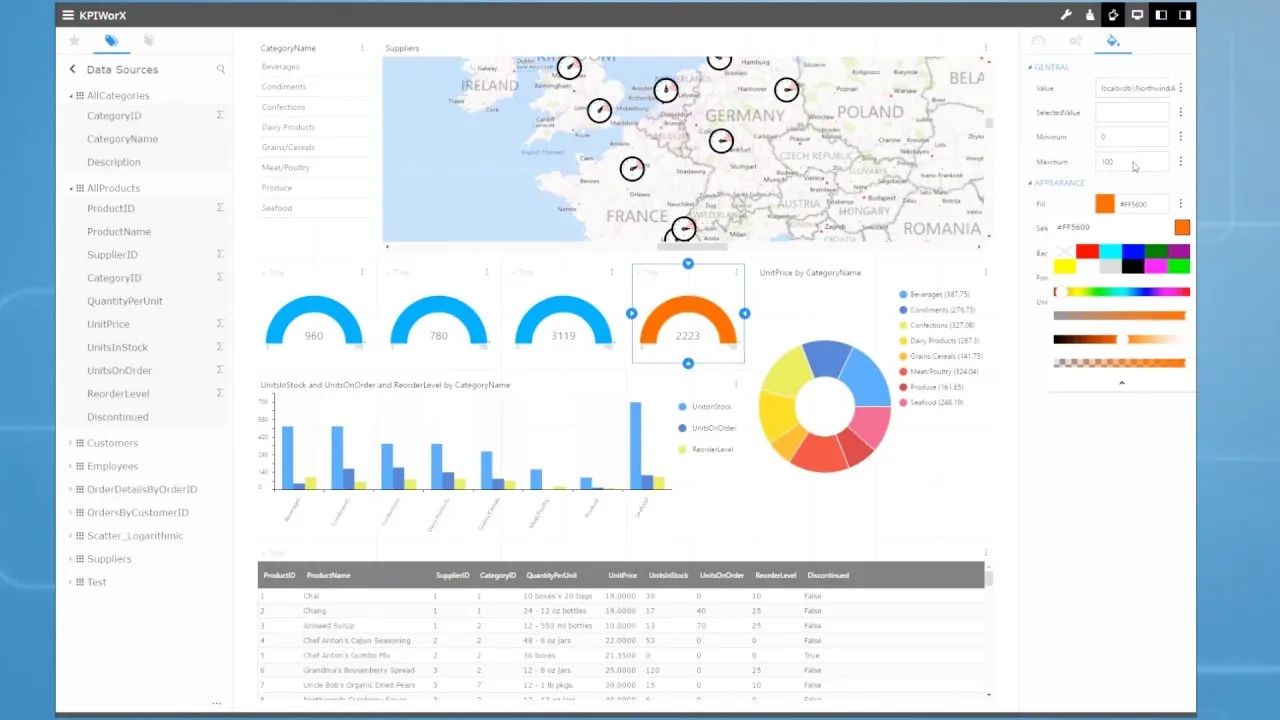Open the documents tab in left panel
This screenshot has width=1280, height=720.
(x=149, y=40)
